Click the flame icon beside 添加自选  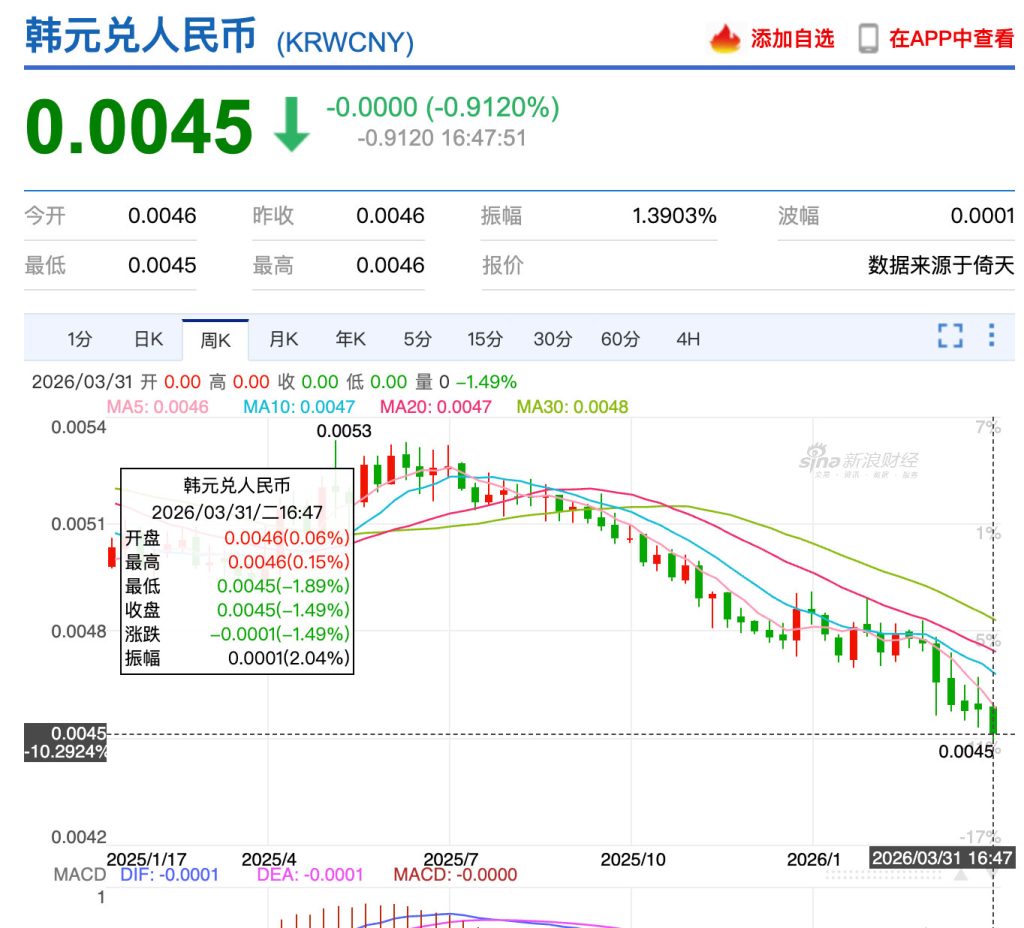[x=725, y=39]
